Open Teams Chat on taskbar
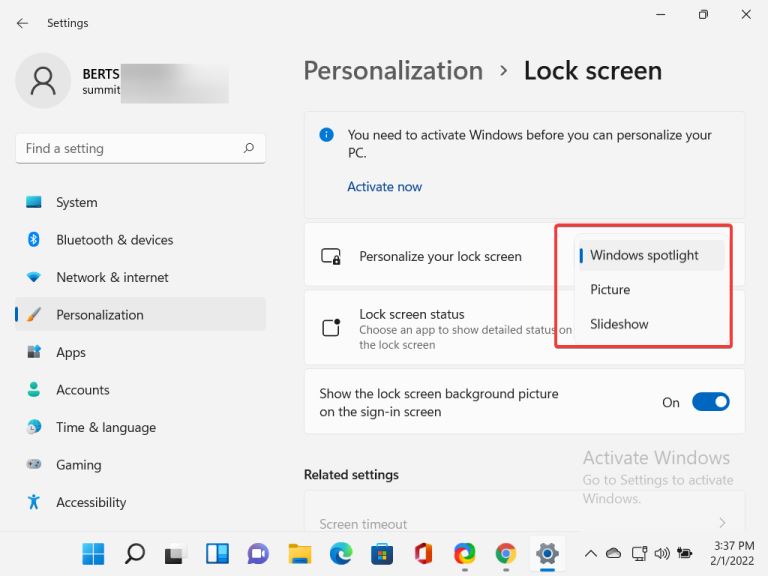Viewport: 768px width, 576px height. (x=258, y=554)
